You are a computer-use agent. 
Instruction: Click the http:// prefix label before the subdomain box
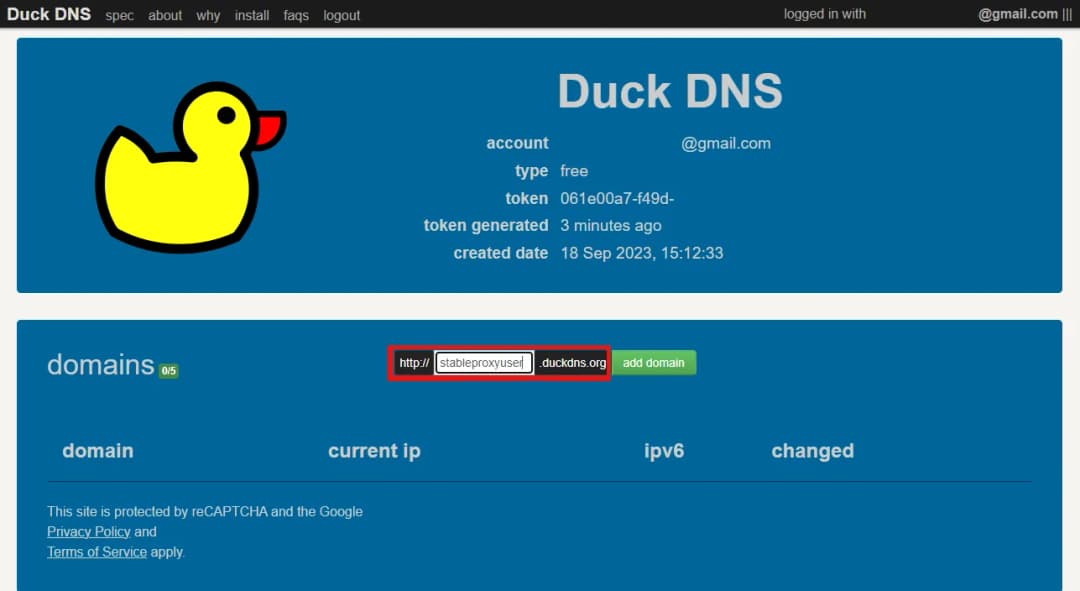413,363
